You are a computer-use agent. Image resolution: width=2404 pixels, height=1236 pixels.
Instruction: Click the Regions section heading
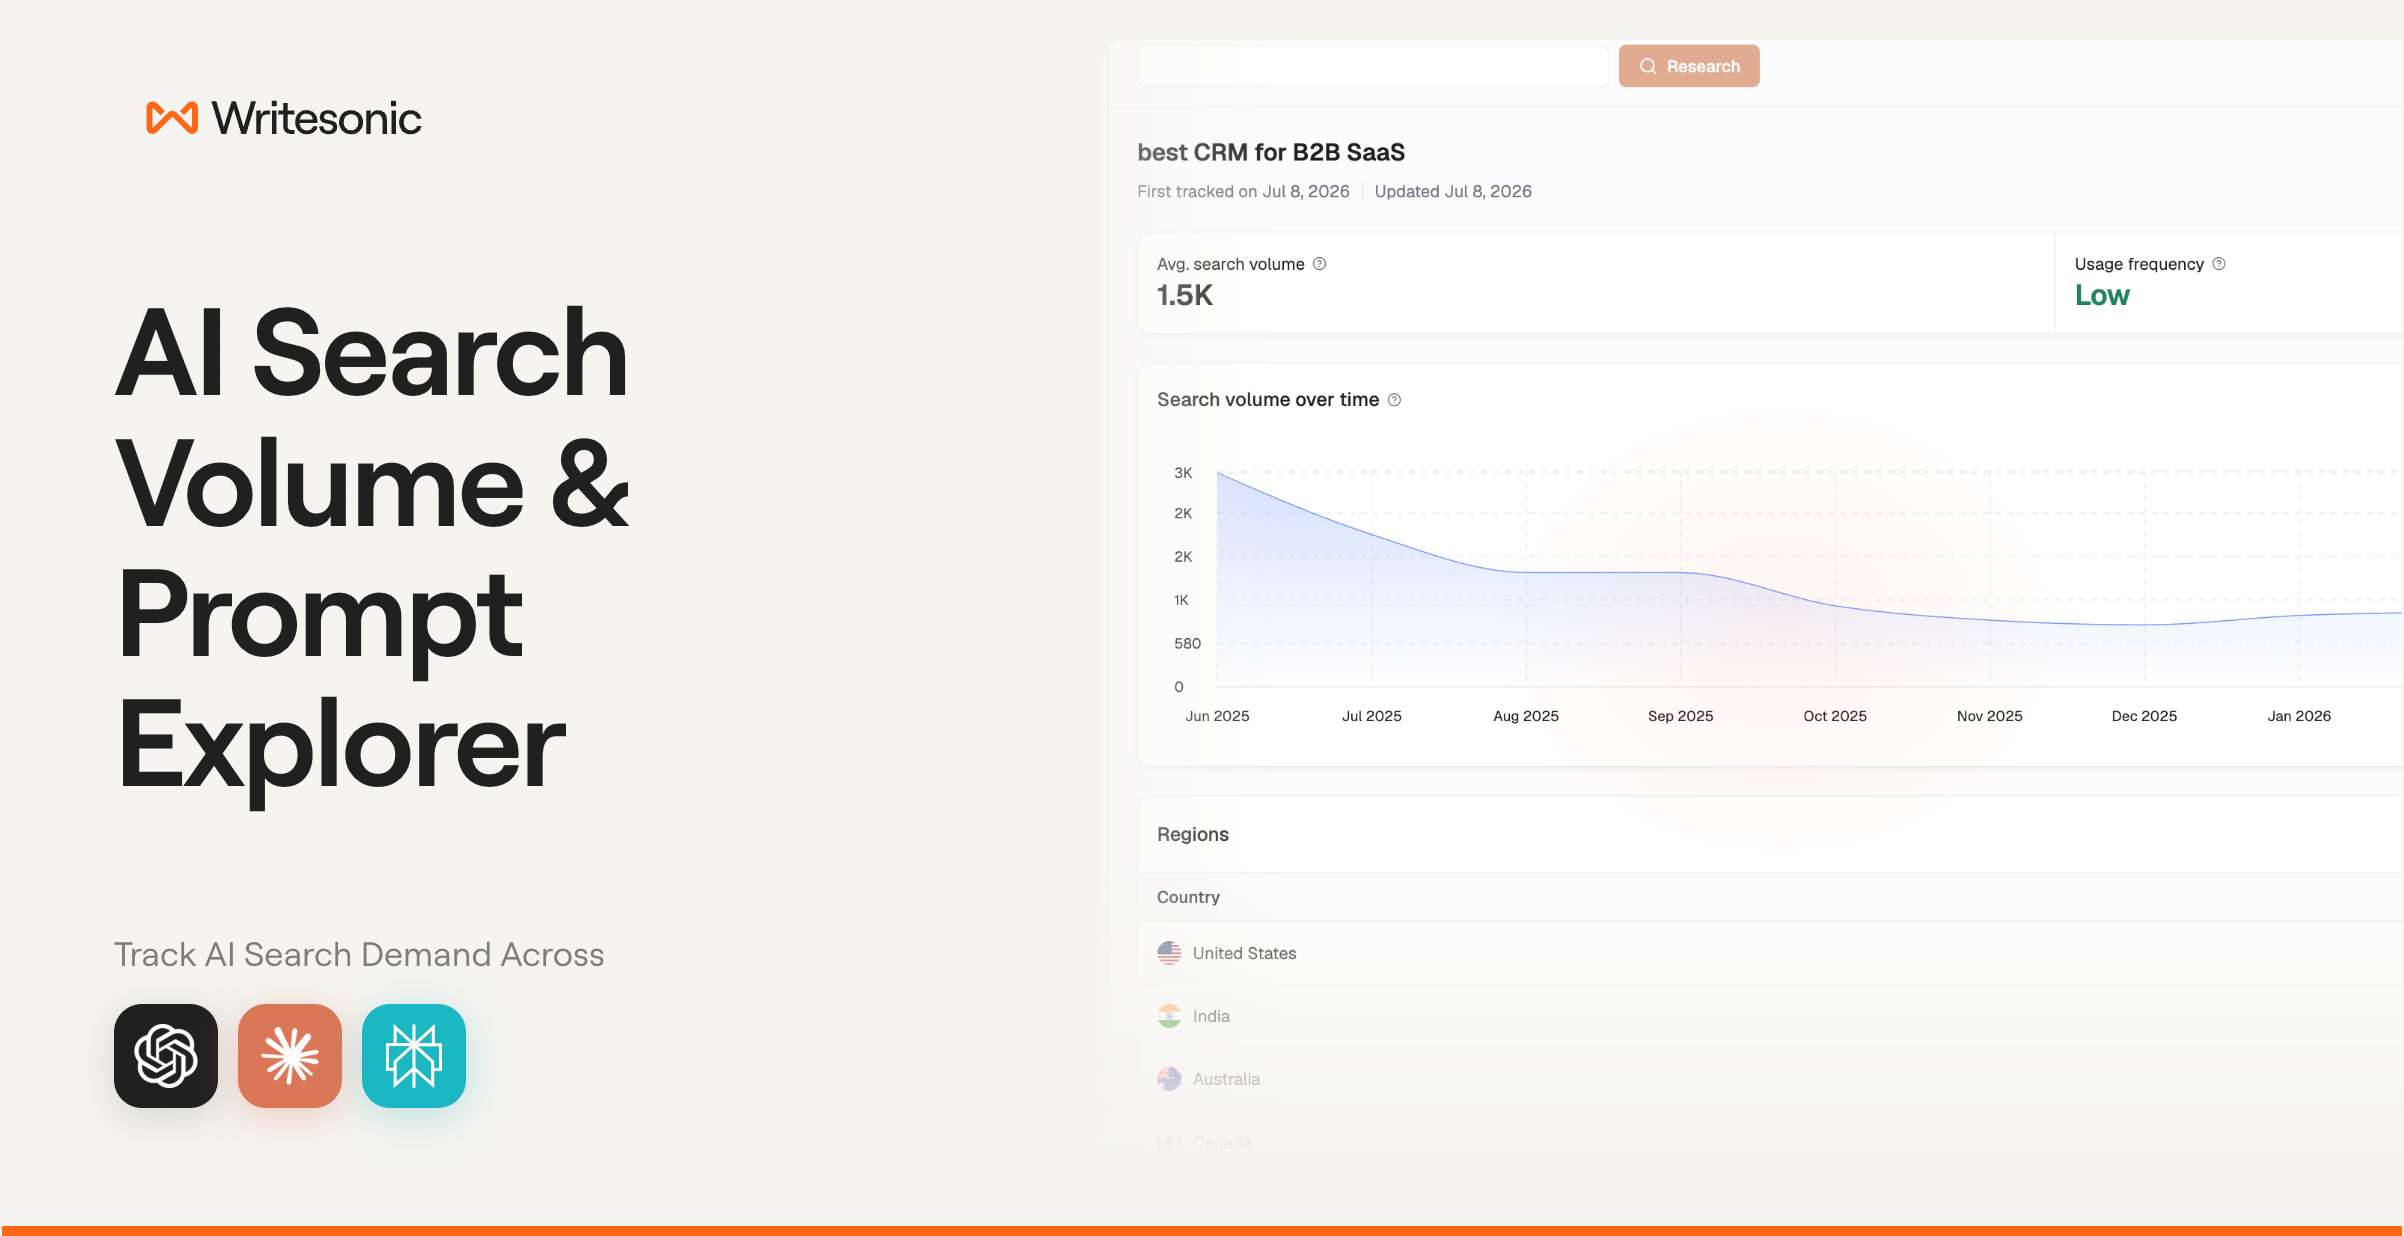click(x=1193, y=834)
